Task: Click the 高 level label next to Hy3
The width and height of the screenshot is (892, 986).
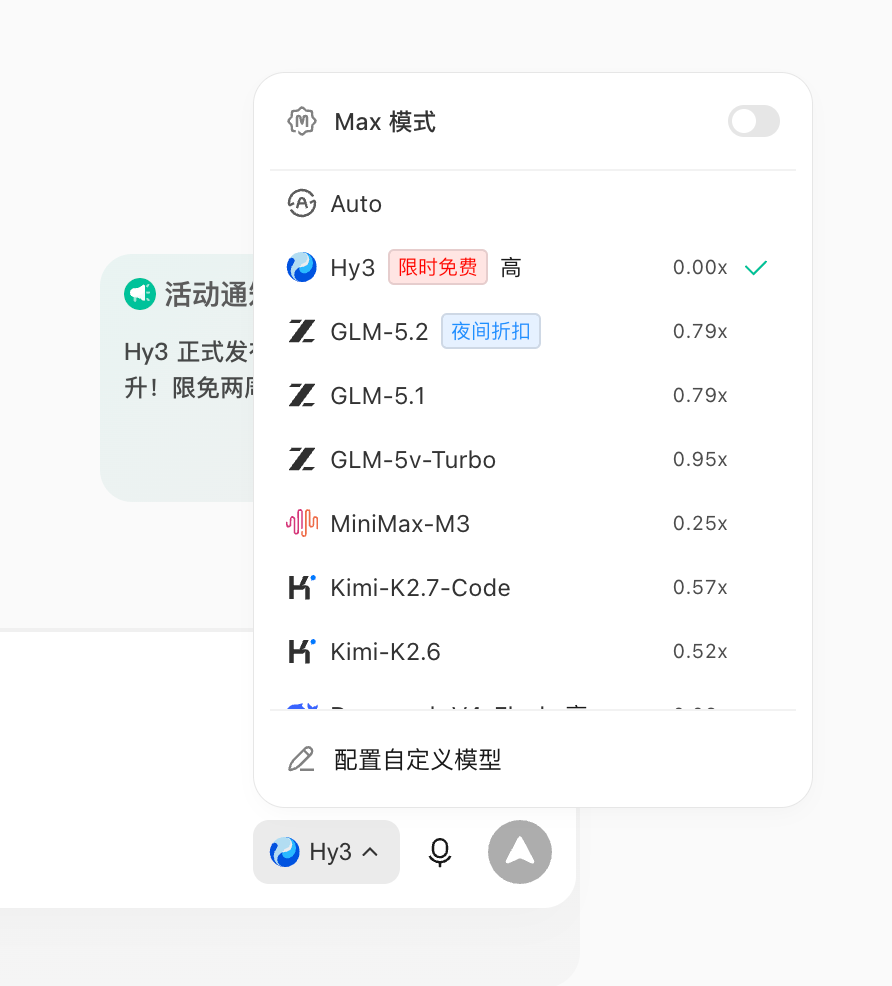Action: 511,268
